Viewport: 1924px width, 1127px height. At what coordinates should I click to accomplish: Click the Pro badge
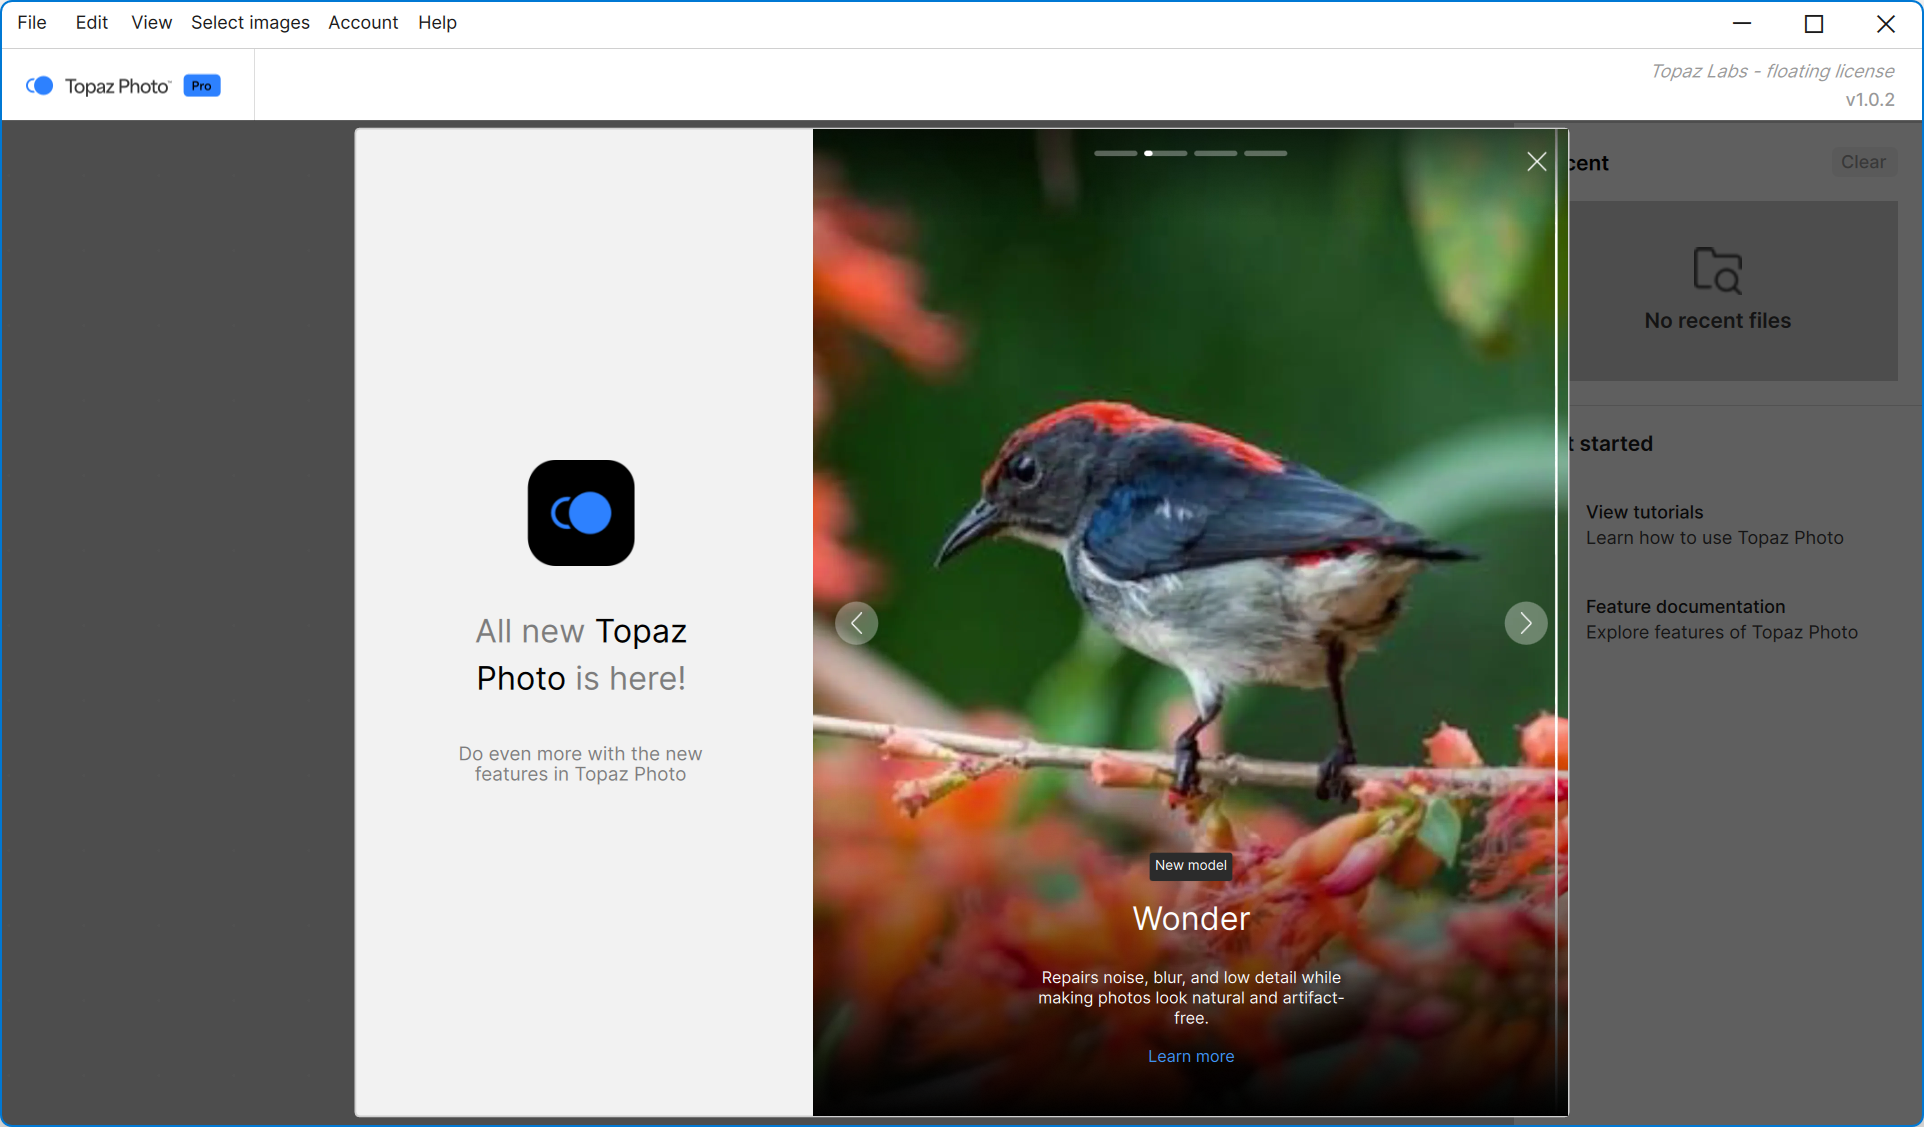point(202,86)
